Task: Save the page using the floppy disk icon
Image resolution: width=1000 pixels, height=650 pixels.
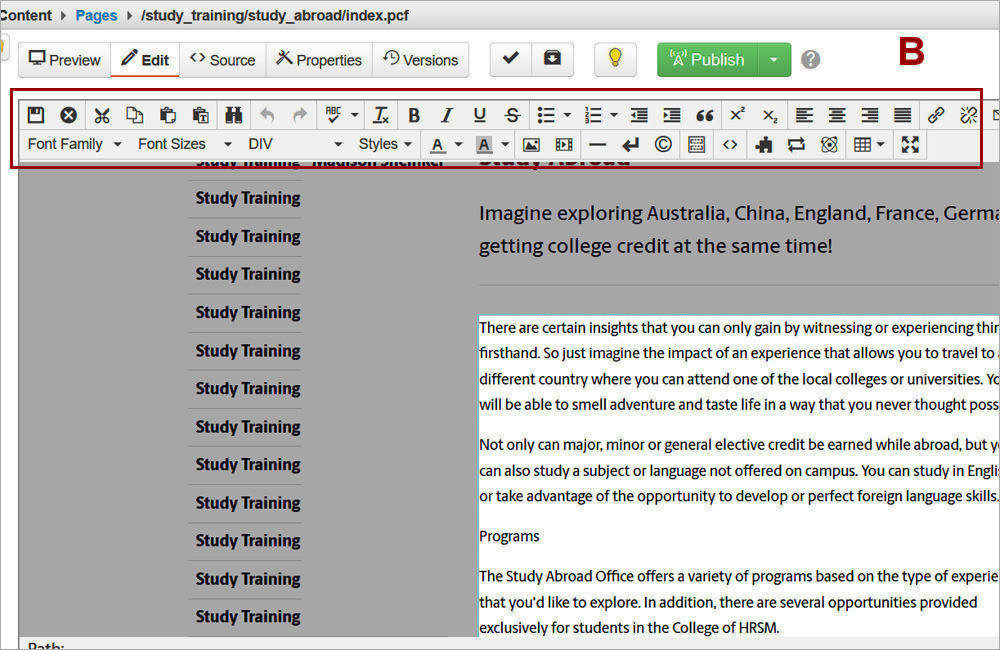Action: tap(35, 115)
